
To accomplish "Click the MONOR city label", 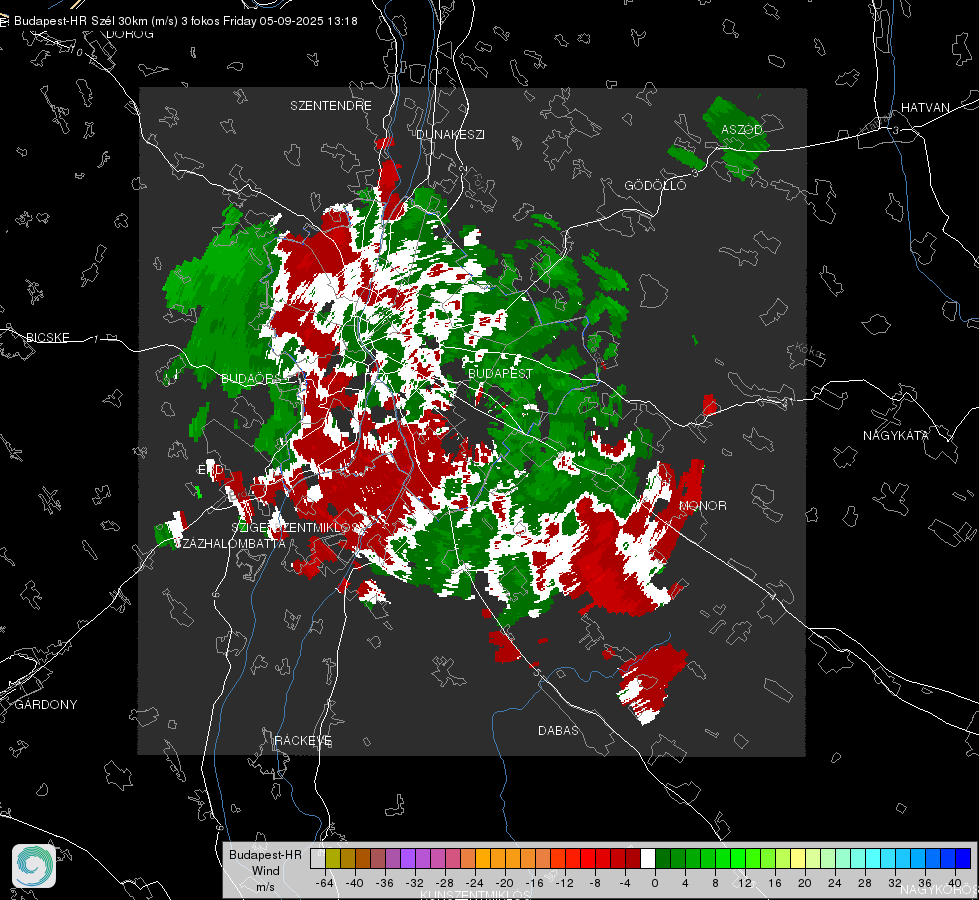I will tap(703, 505).
